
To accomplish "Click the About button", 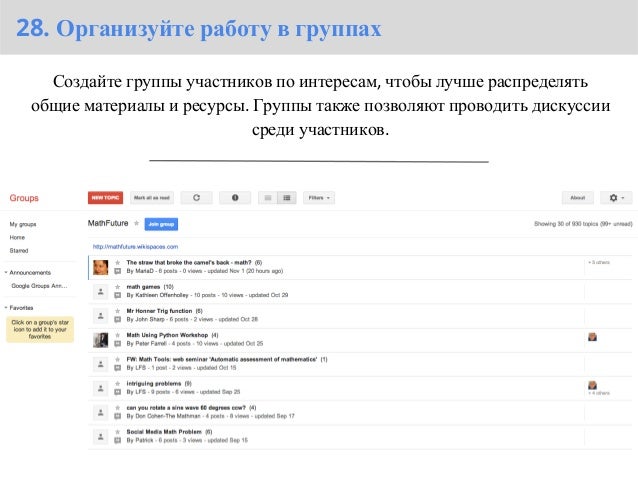I will [578, 198].
